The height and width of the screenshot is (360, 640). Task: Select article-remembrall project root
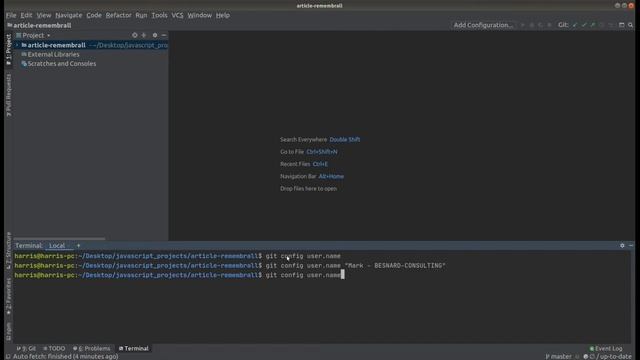pyautogui.click(x=91, y=45)
